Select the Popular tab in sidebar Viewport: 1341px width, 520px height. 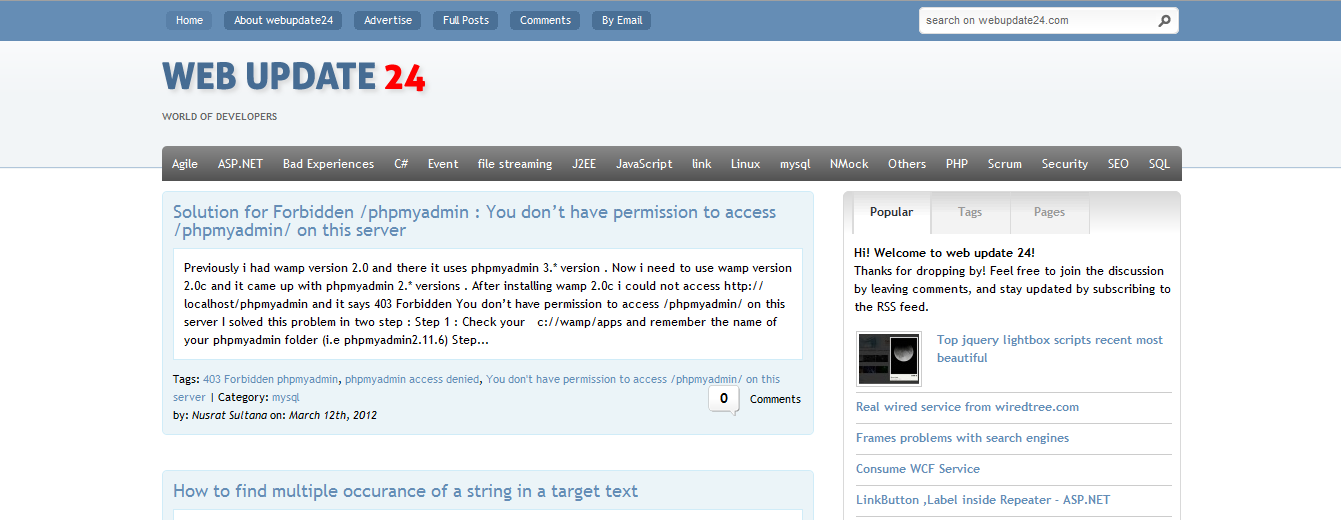[x=891, y=212]
